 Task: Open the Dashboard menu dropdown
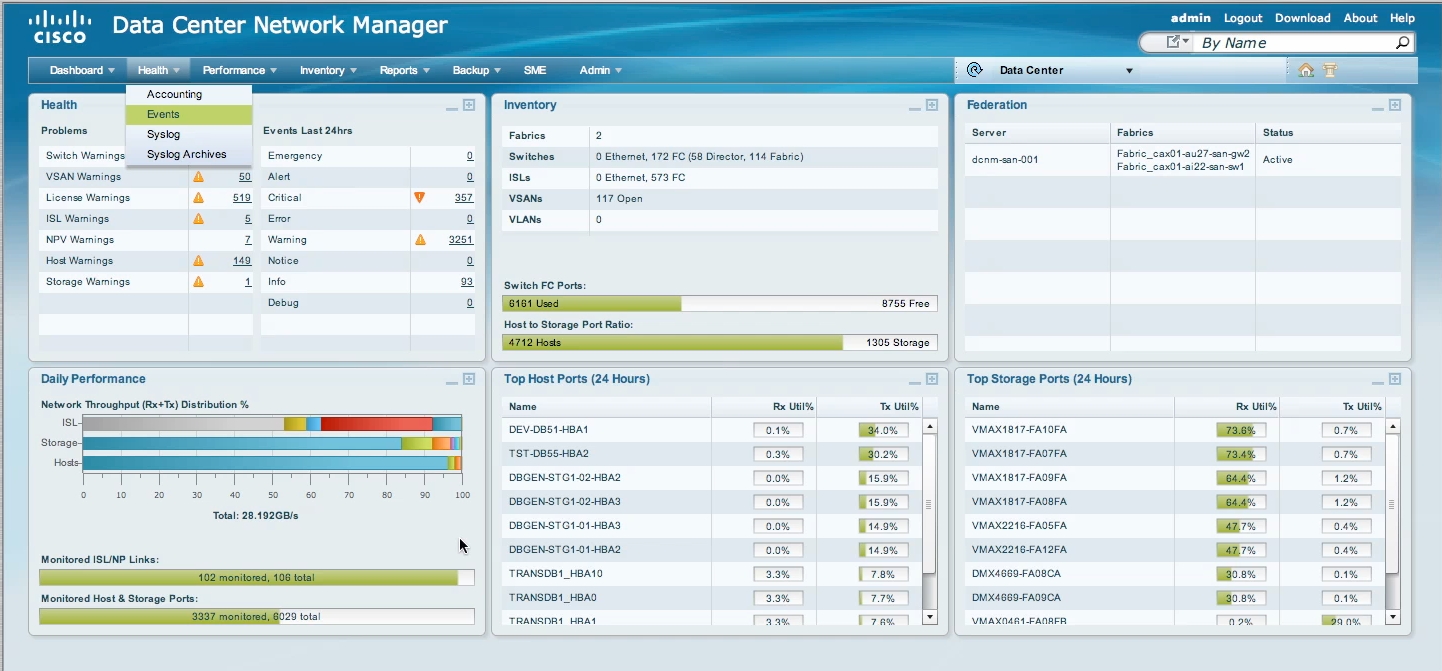pyautogui.click(x=82, y=70)
